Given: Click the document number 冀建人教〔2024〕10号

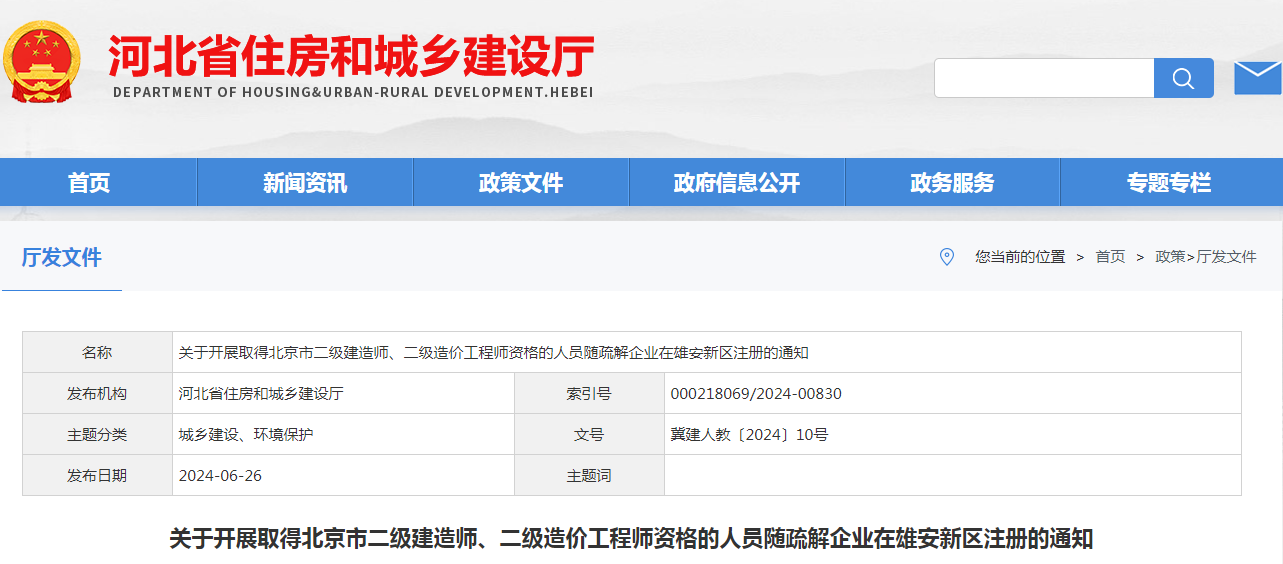Looking at the screenshot, I should pyautogui.click(x=749, y=435).
